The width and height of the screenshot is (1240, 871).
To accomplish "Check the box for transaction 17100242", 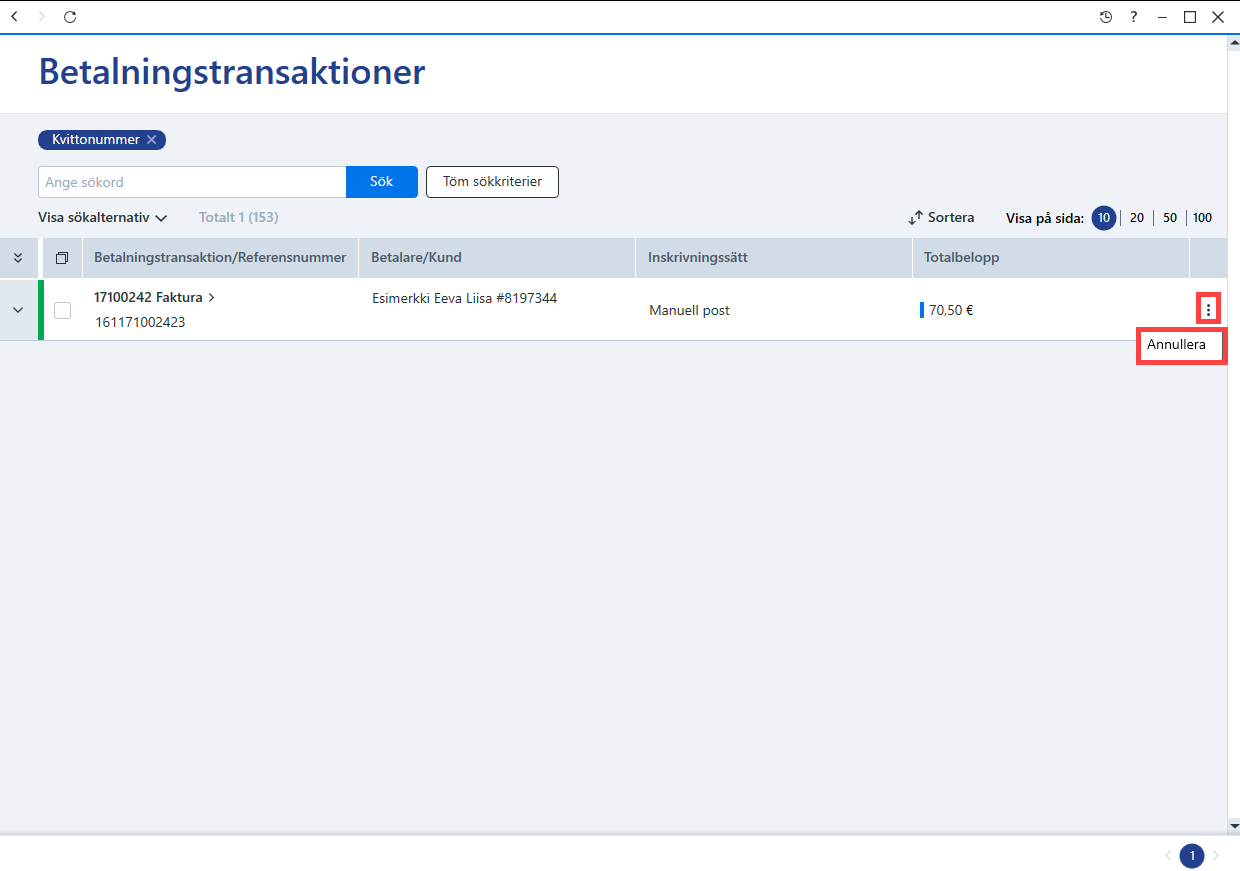I will [62, 310].
